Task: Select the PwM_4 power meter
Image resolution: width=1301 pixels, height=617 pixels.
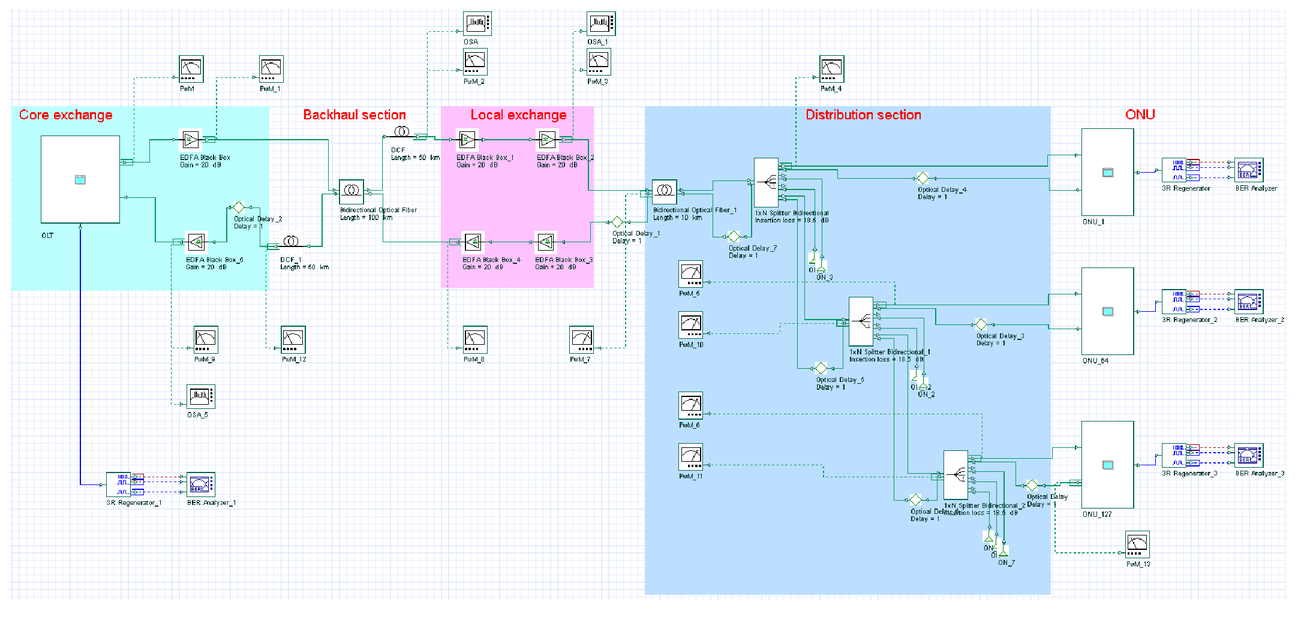Action: point(831,69)
